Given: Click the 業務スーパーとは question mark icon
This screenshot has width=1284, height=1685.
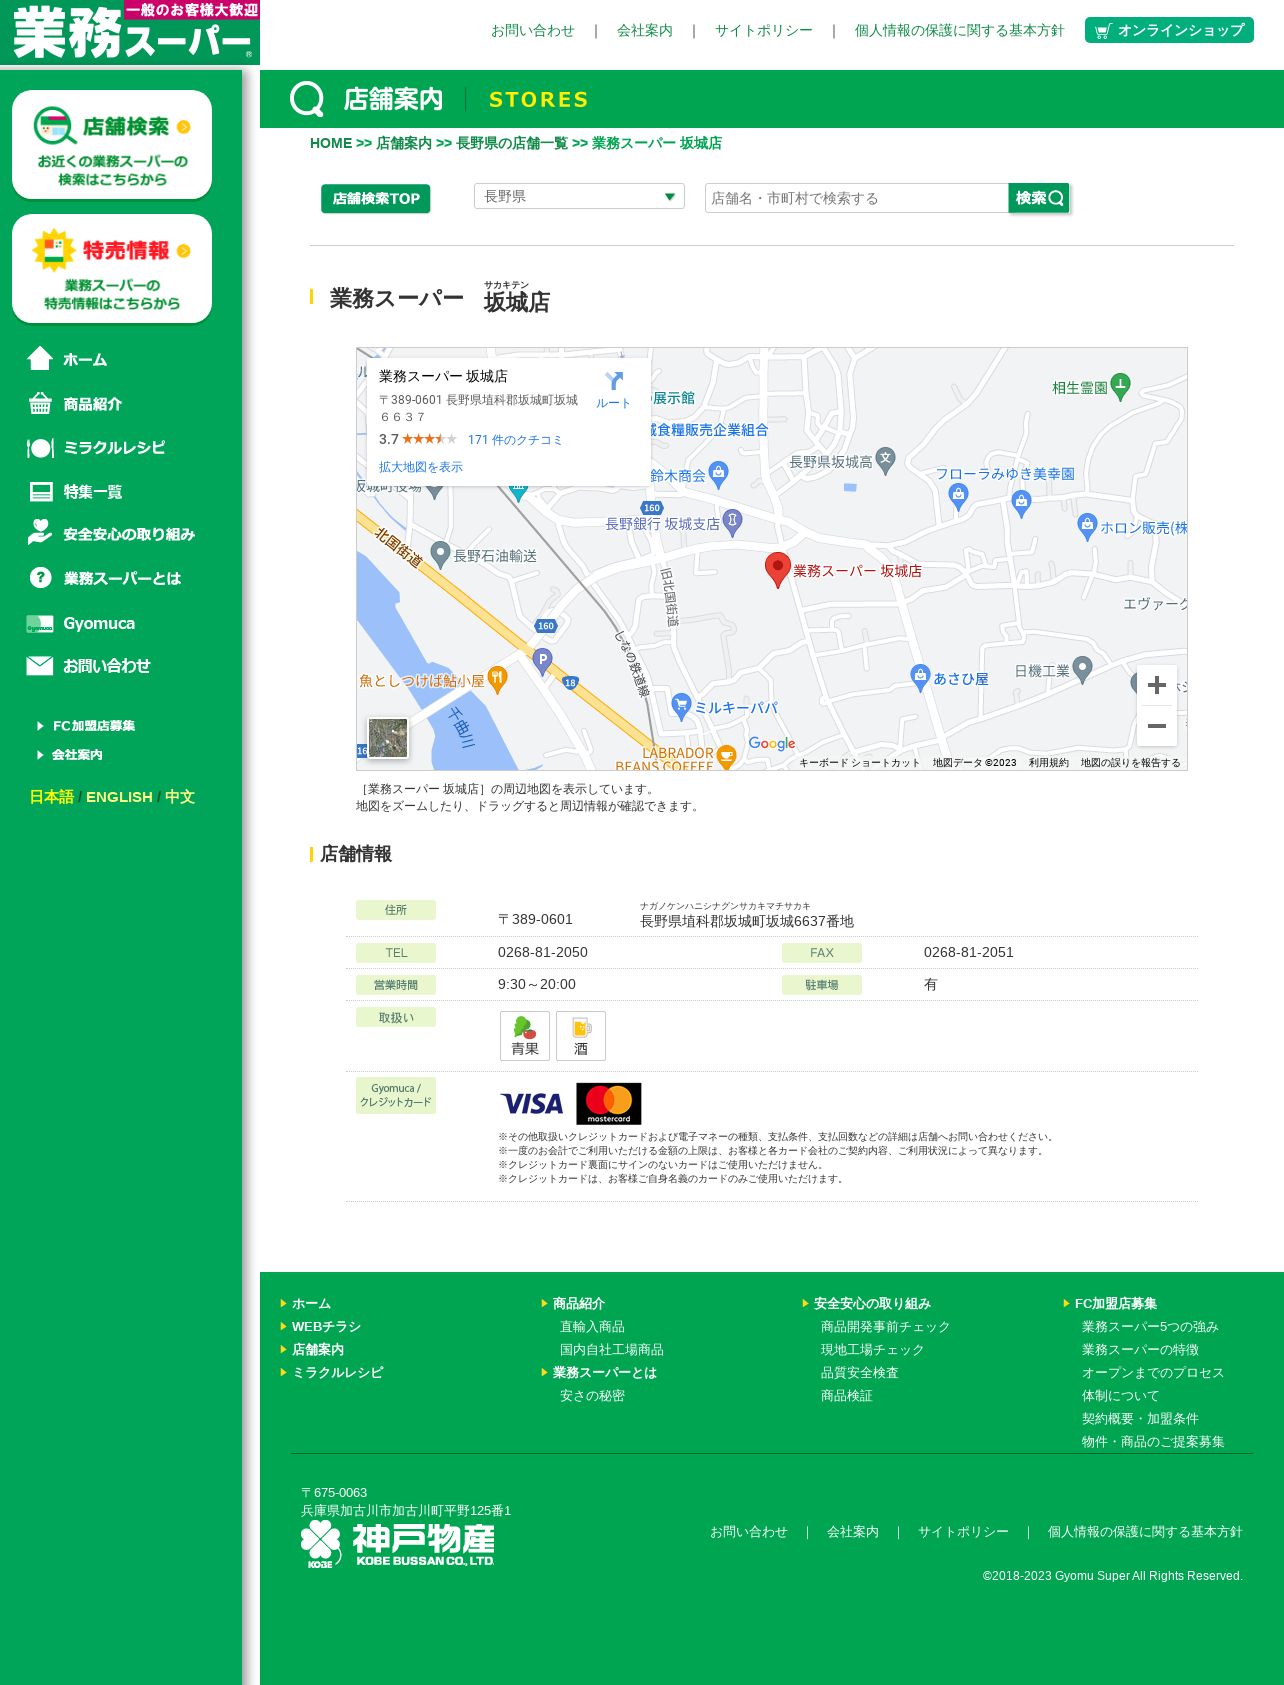Looking at the screenshot, I should coord(40,577).
